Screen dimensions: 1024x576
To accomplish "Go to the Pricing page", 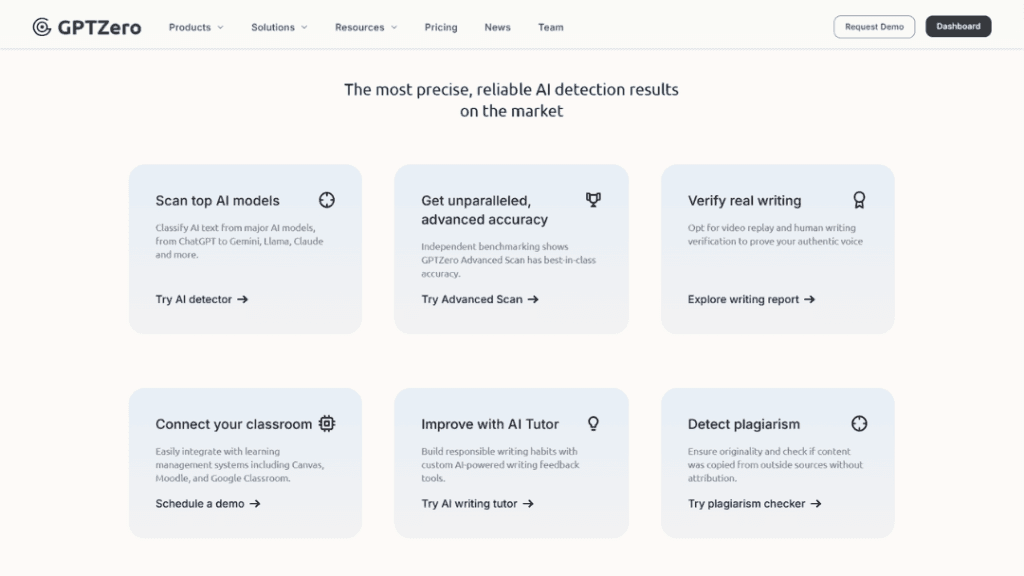I will [441, 27].
